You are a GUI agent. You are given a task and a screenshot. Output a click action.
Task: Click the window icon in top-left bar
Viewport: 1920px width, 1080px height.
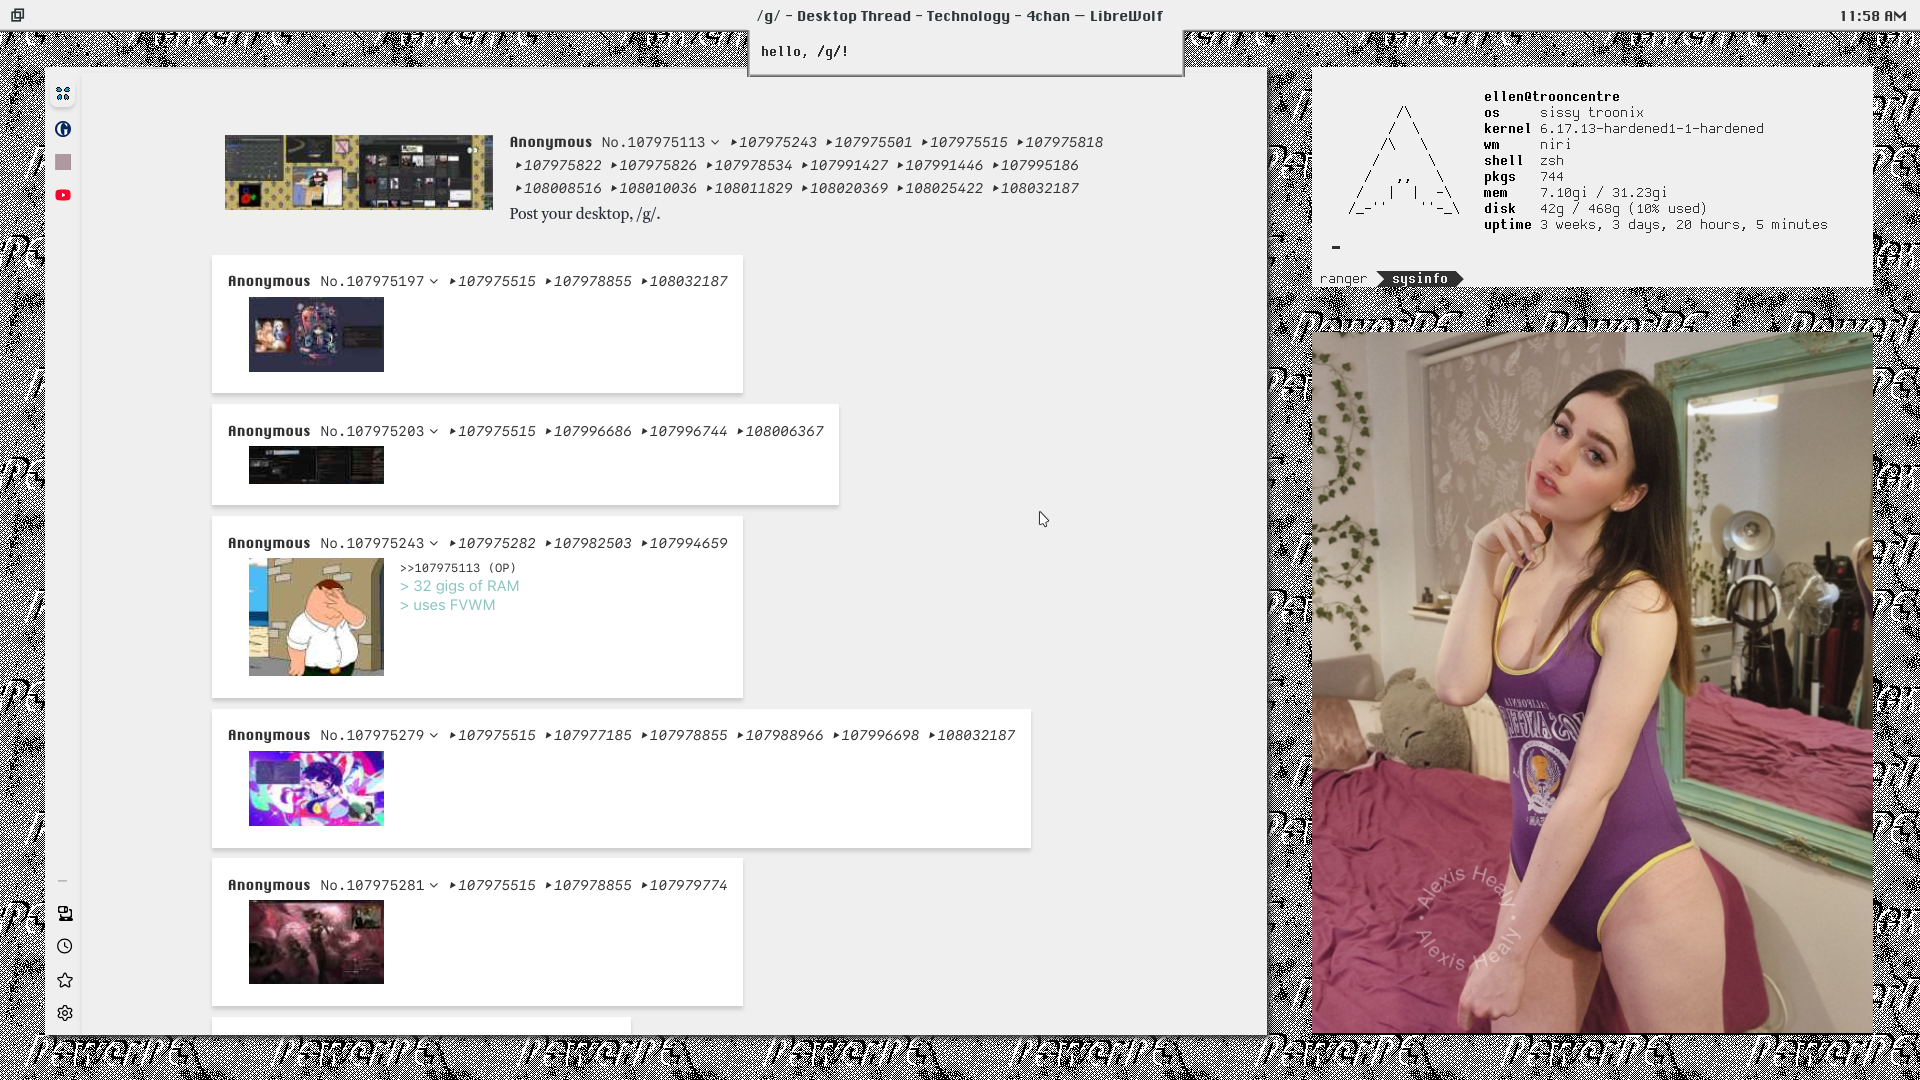(18, 15)
